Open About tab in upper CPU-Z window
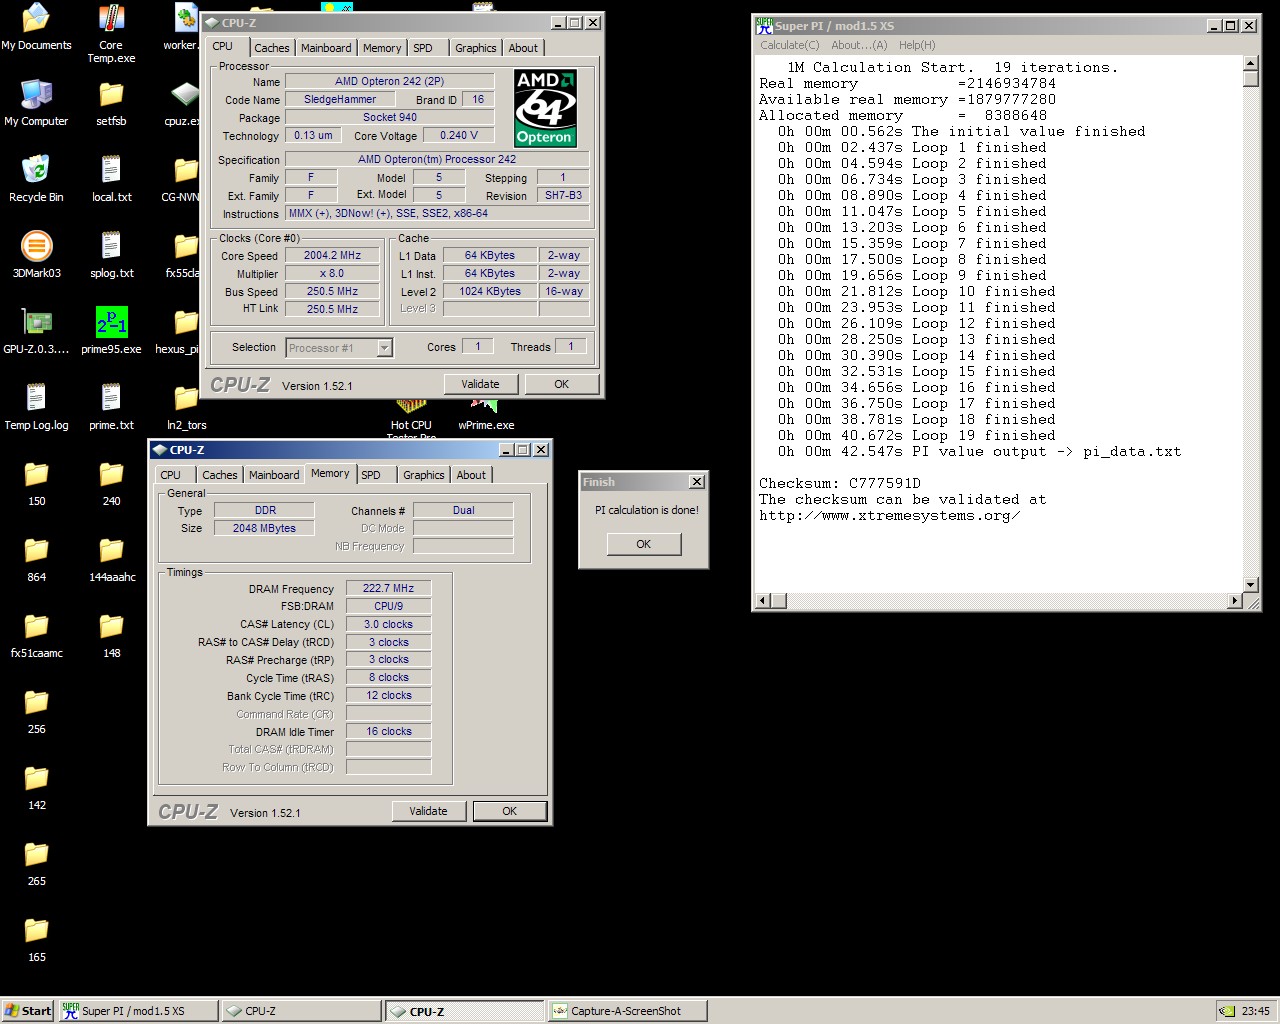 point(523,48)
